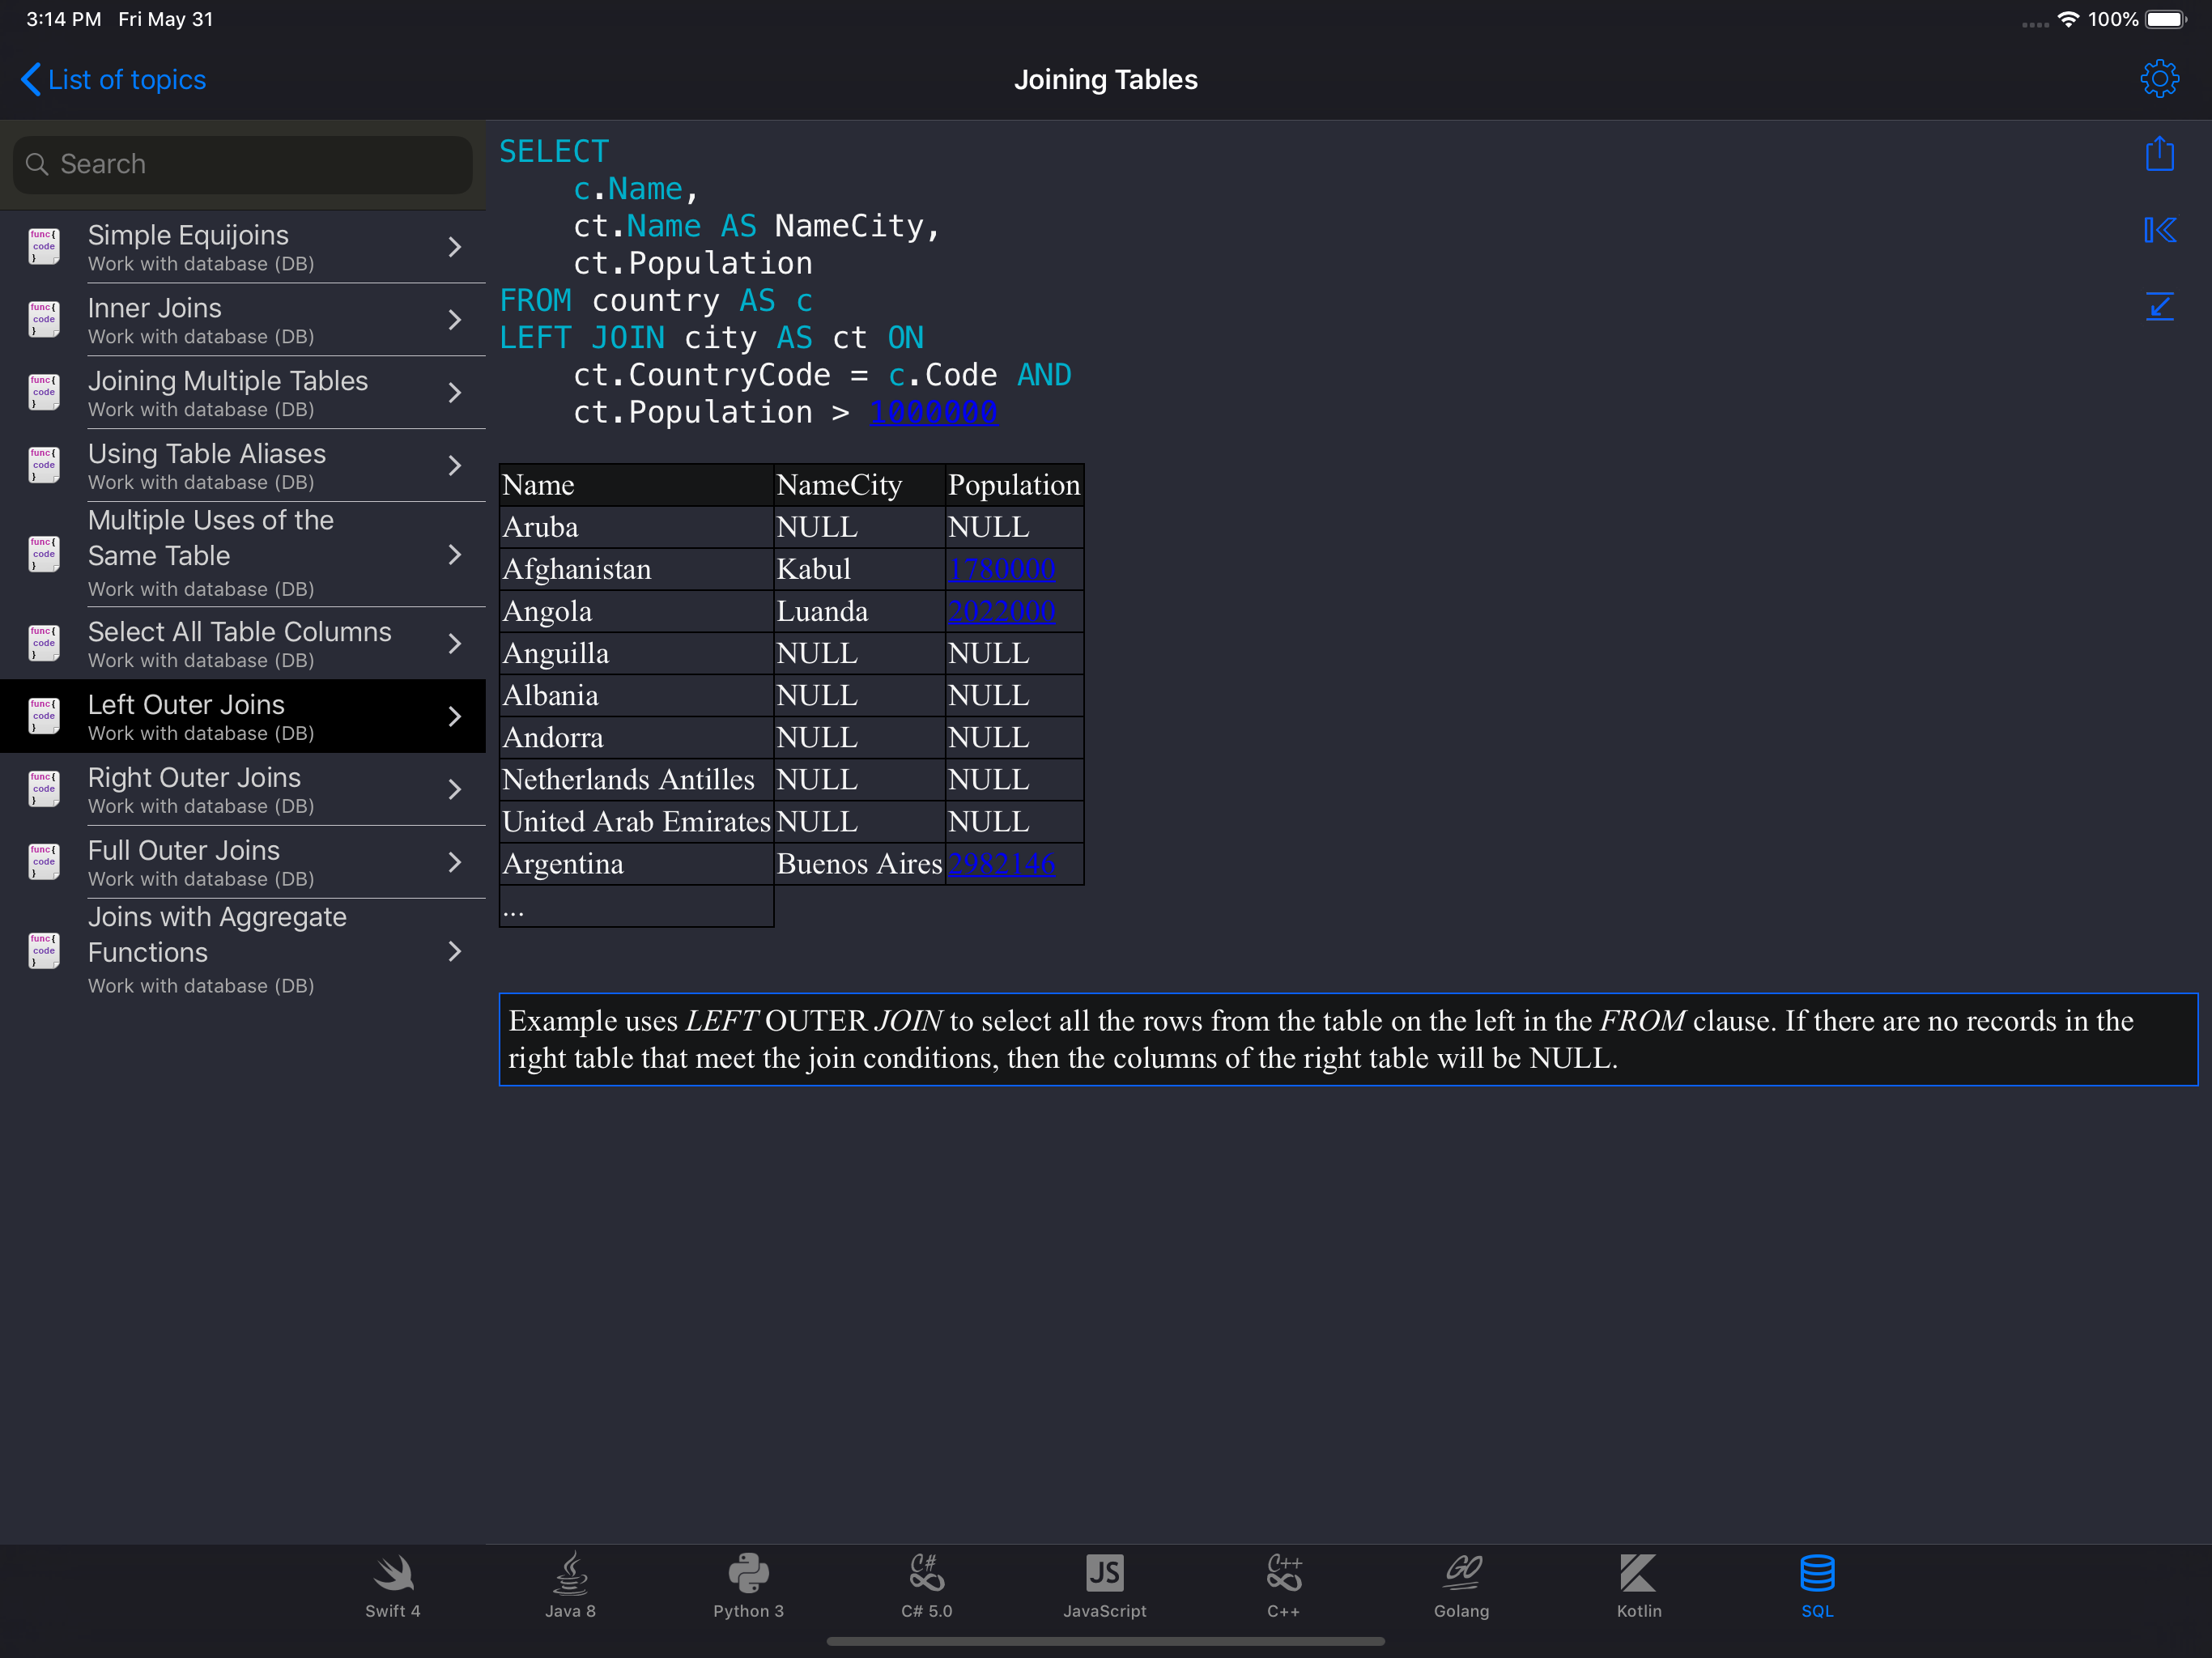
Task: Click the shrink view arrow icon
Action: tap(2159, 307)
